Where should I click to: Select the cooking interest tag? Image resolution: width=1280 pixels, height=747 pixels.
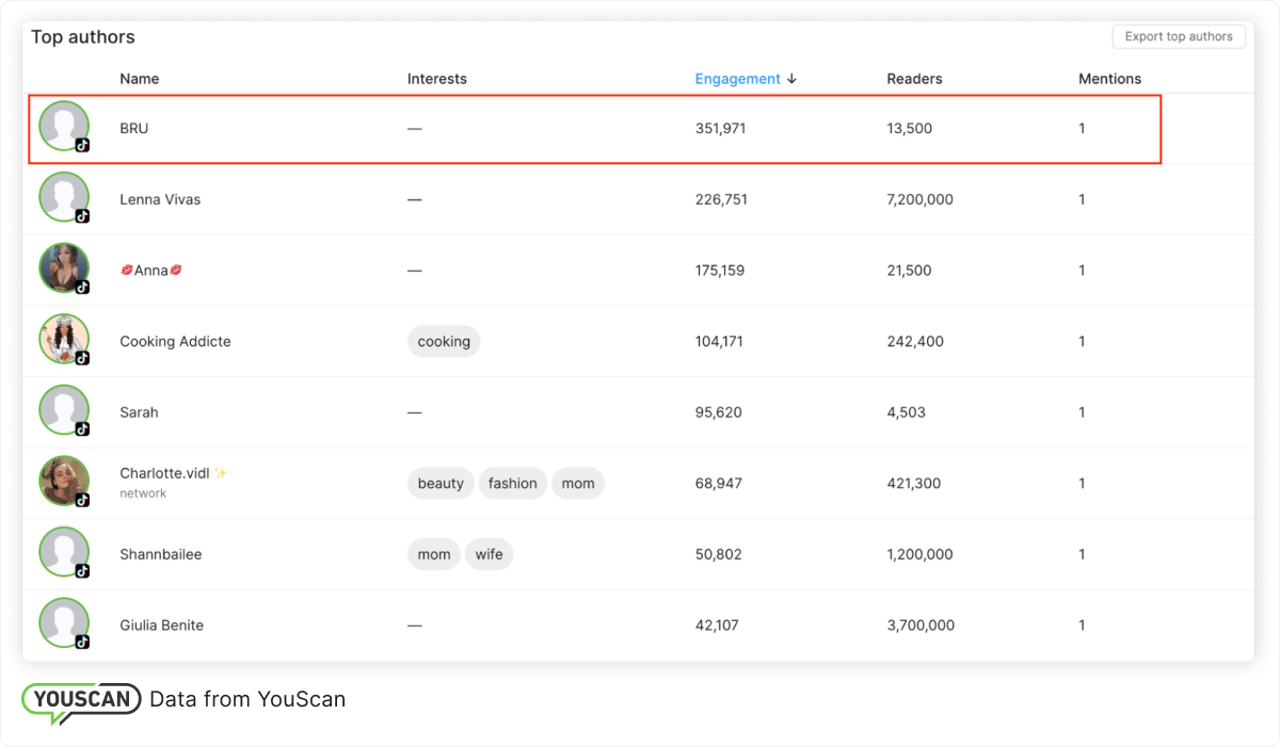click(x=444, y=341)
